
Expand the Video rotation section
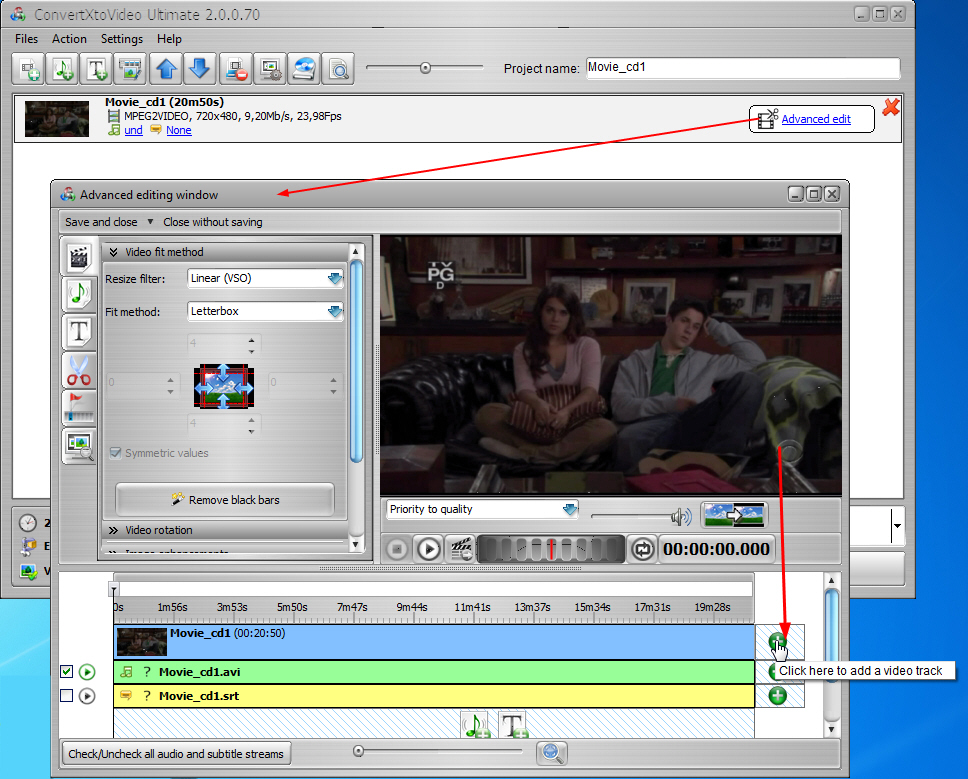coord(114,530)
